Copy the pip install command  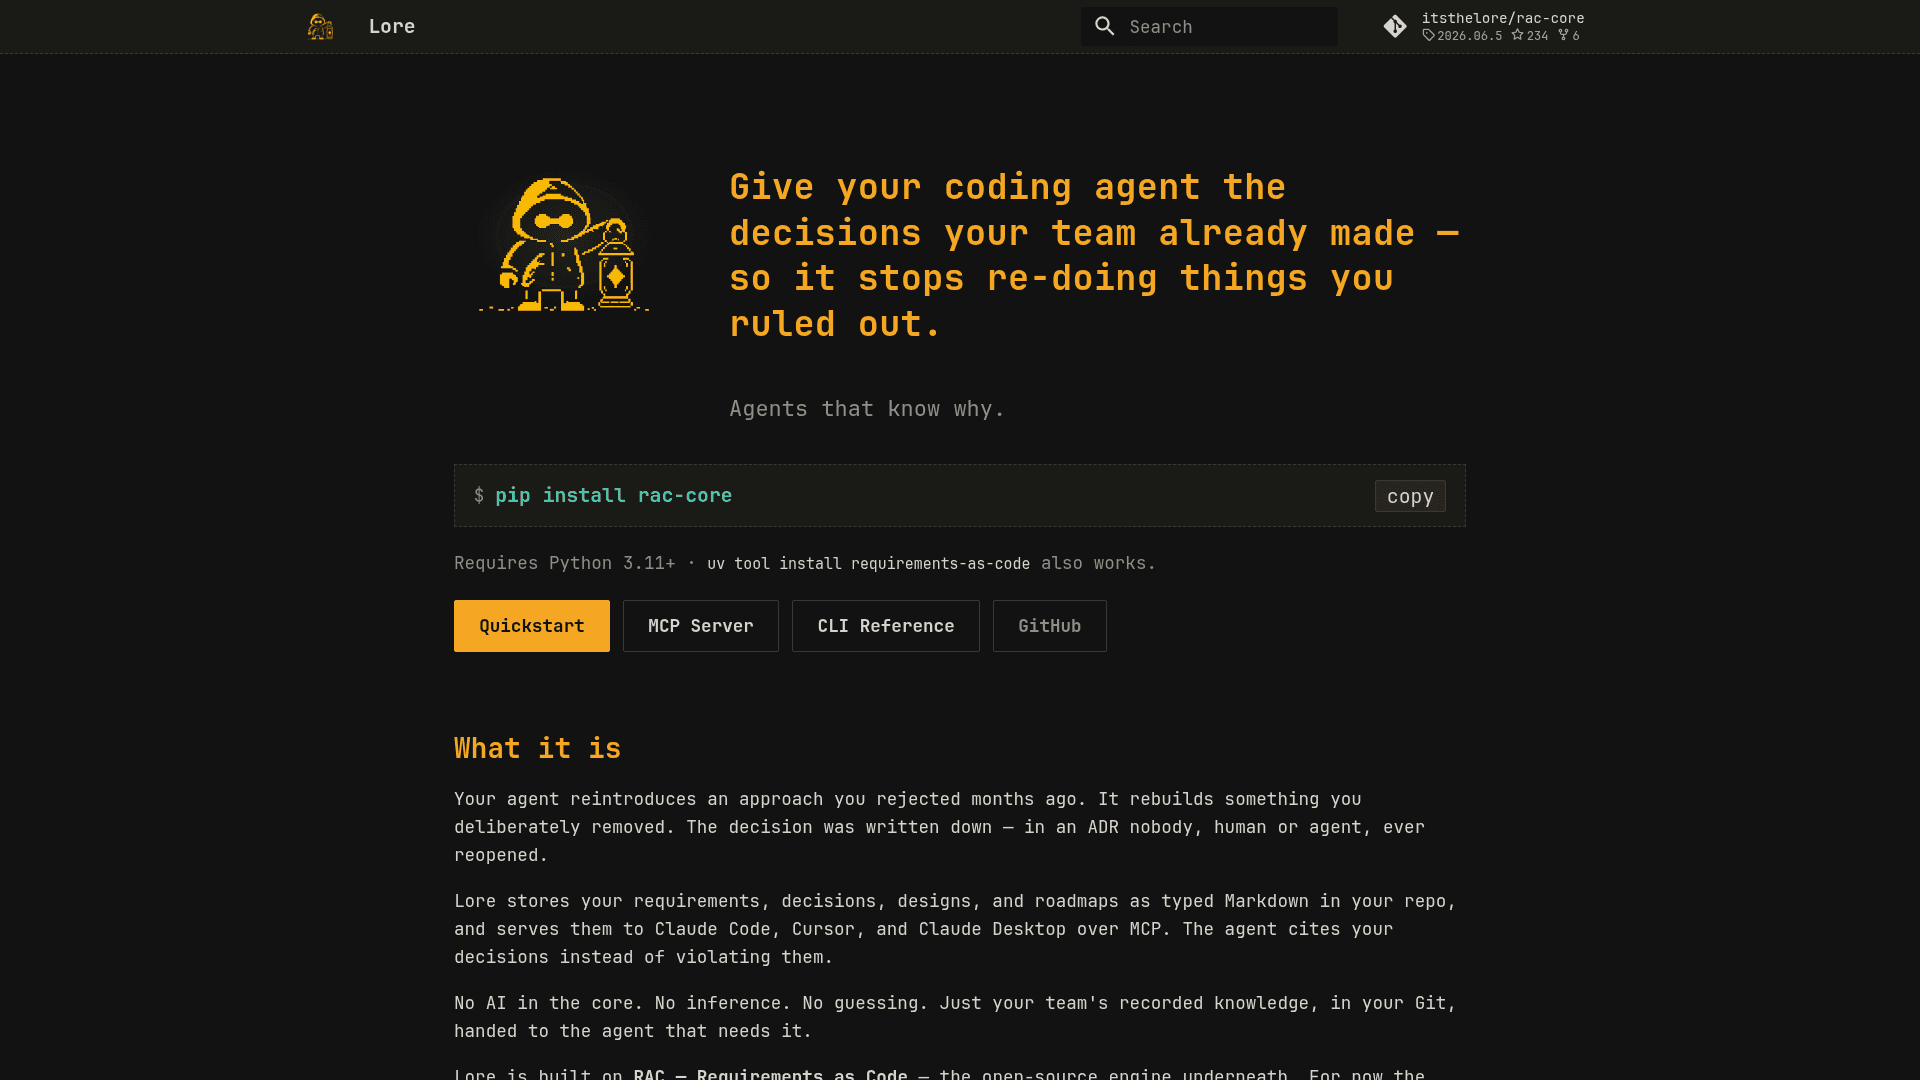point(1410,496)
